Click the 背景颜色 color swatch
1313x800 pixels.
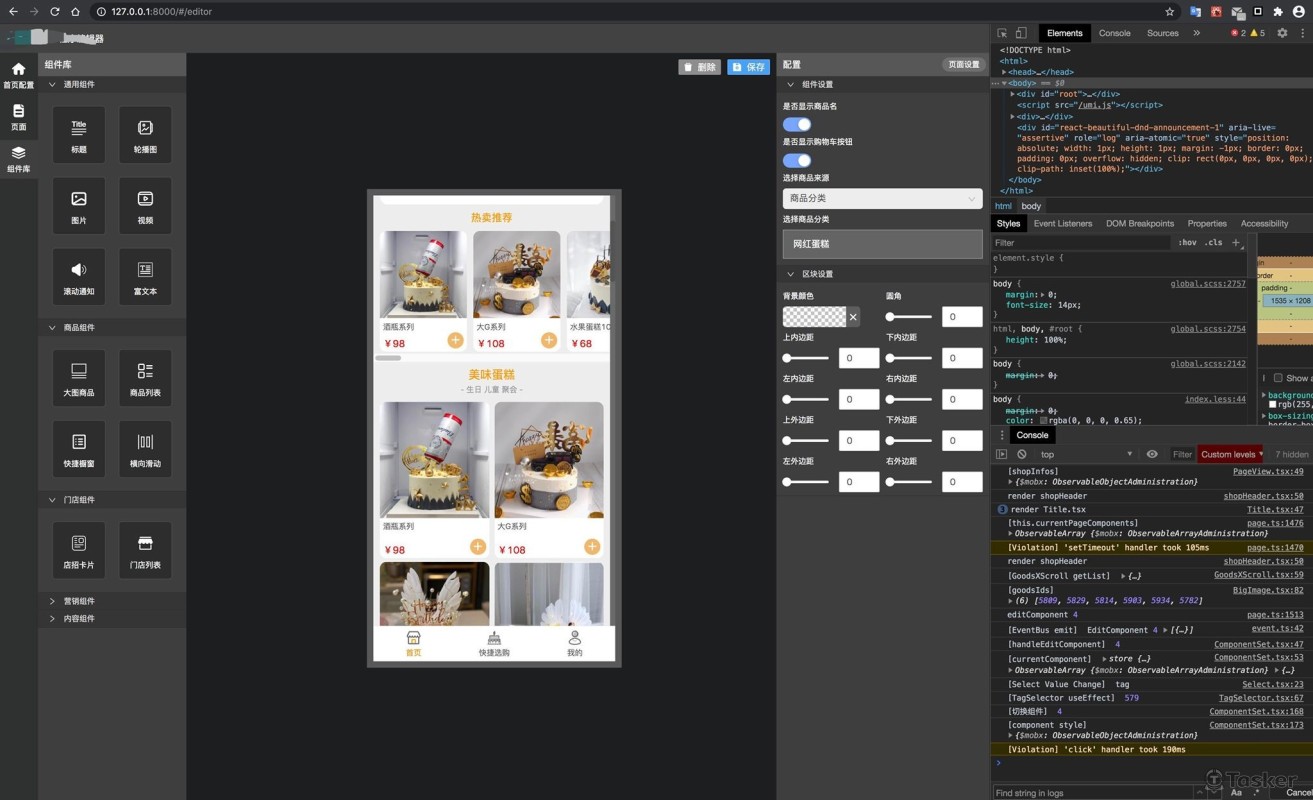point(814,317)
